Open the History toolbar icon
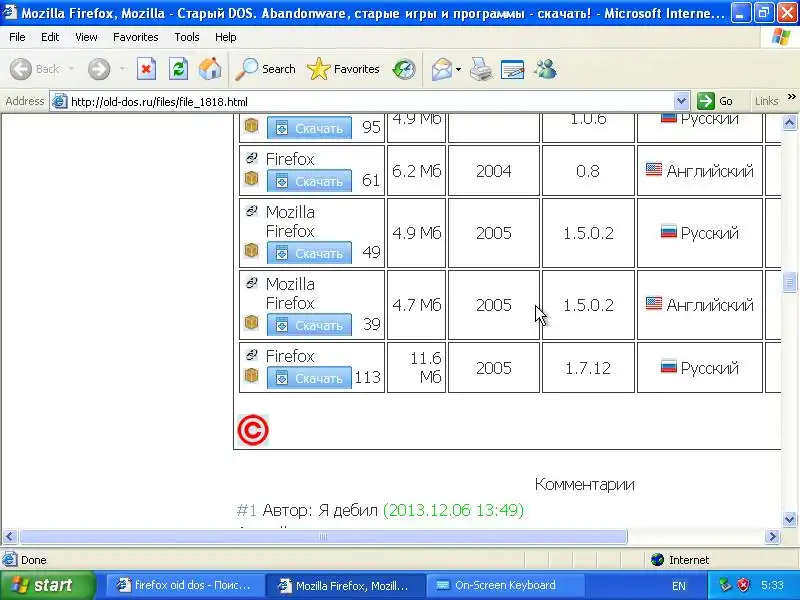The height and width of the screenshot is (600, 800). pos(404,69)
